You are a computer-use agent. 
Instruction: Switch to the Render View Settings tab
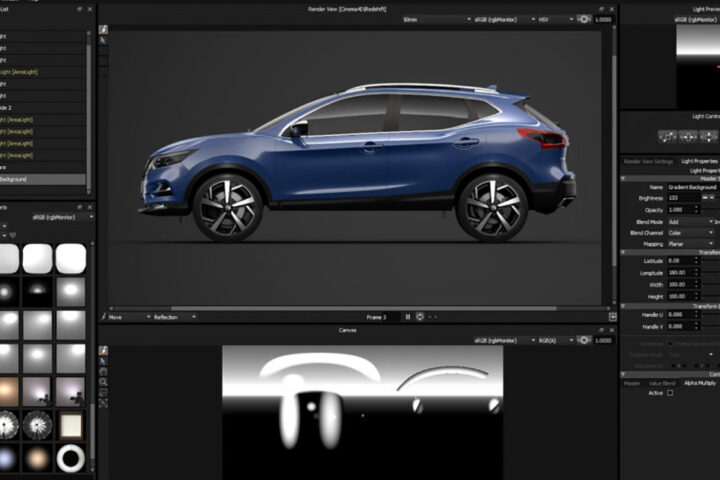[x=648, y=161]
